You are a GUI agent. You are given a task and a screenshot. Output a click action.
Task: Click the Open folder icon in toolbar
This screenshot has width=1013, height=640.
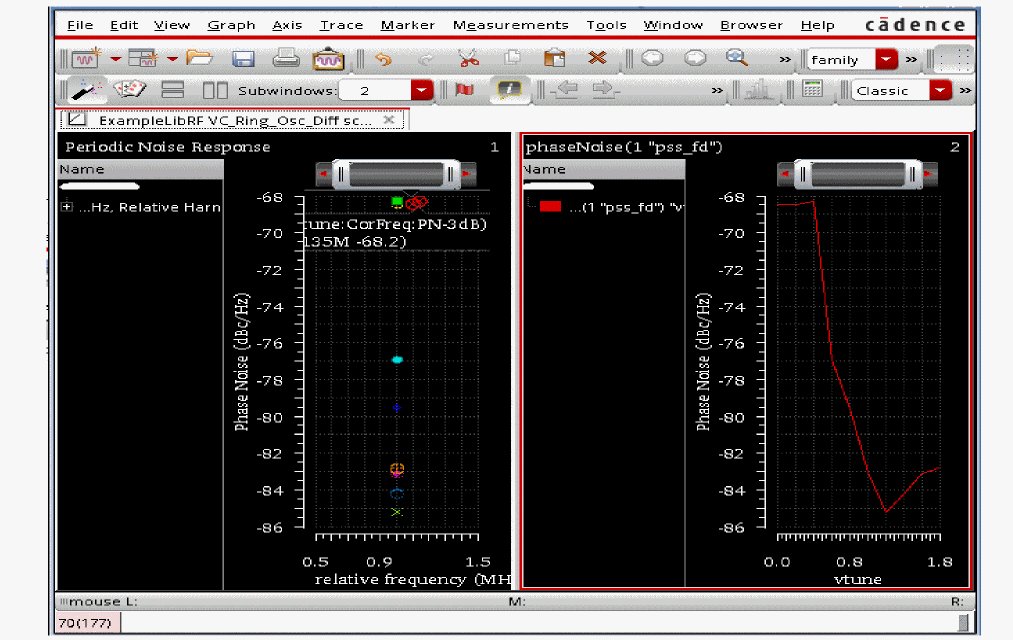(x=199, y=59)
